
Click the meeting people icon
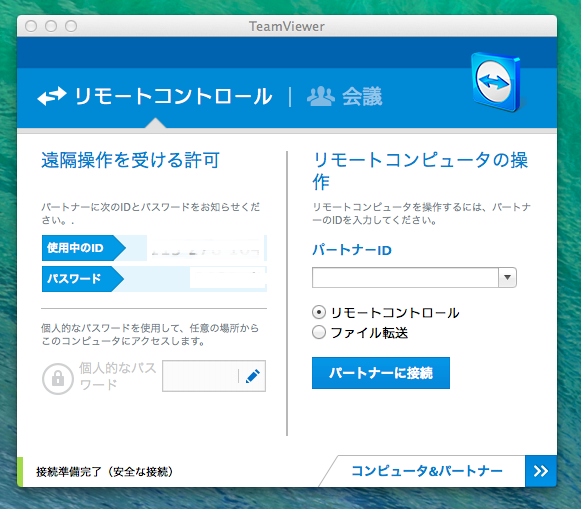point(321,96)
